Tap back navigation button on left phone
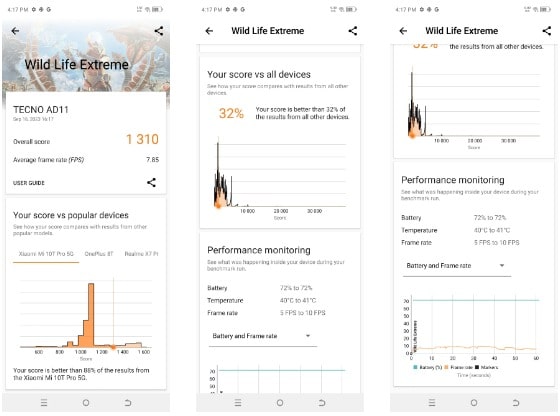This screenshot has height=416, width=560. pos(128,403)
